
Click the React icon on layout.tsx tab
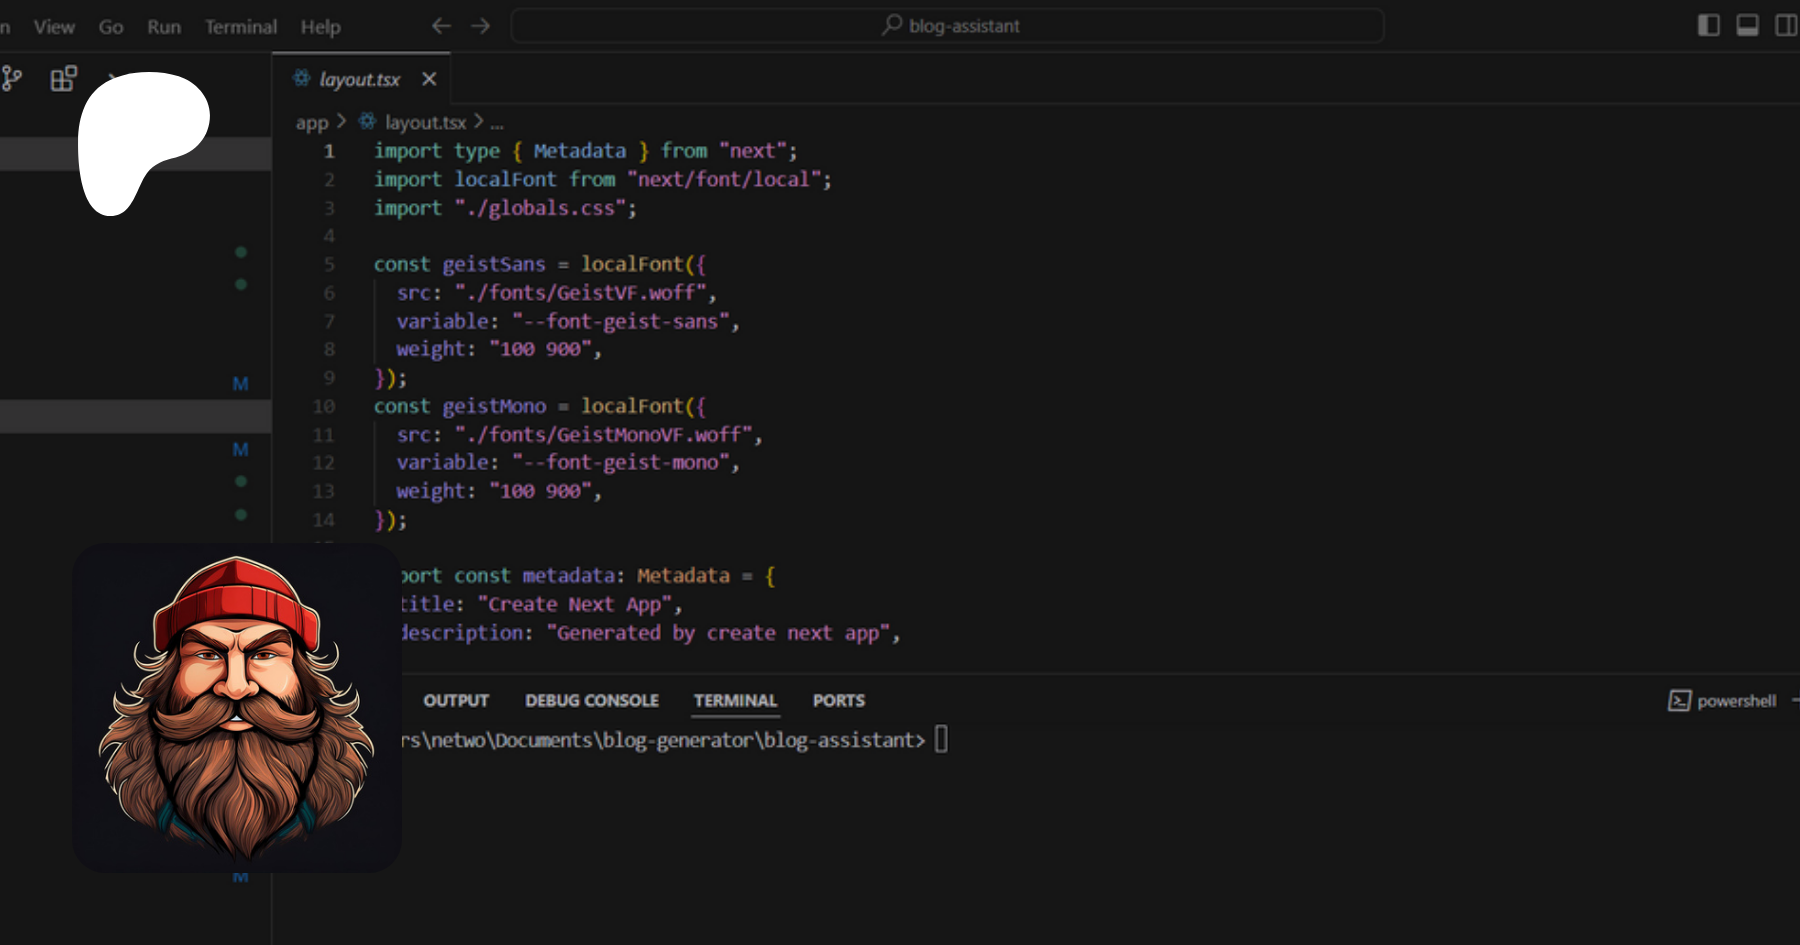click(x=301, y=78)
